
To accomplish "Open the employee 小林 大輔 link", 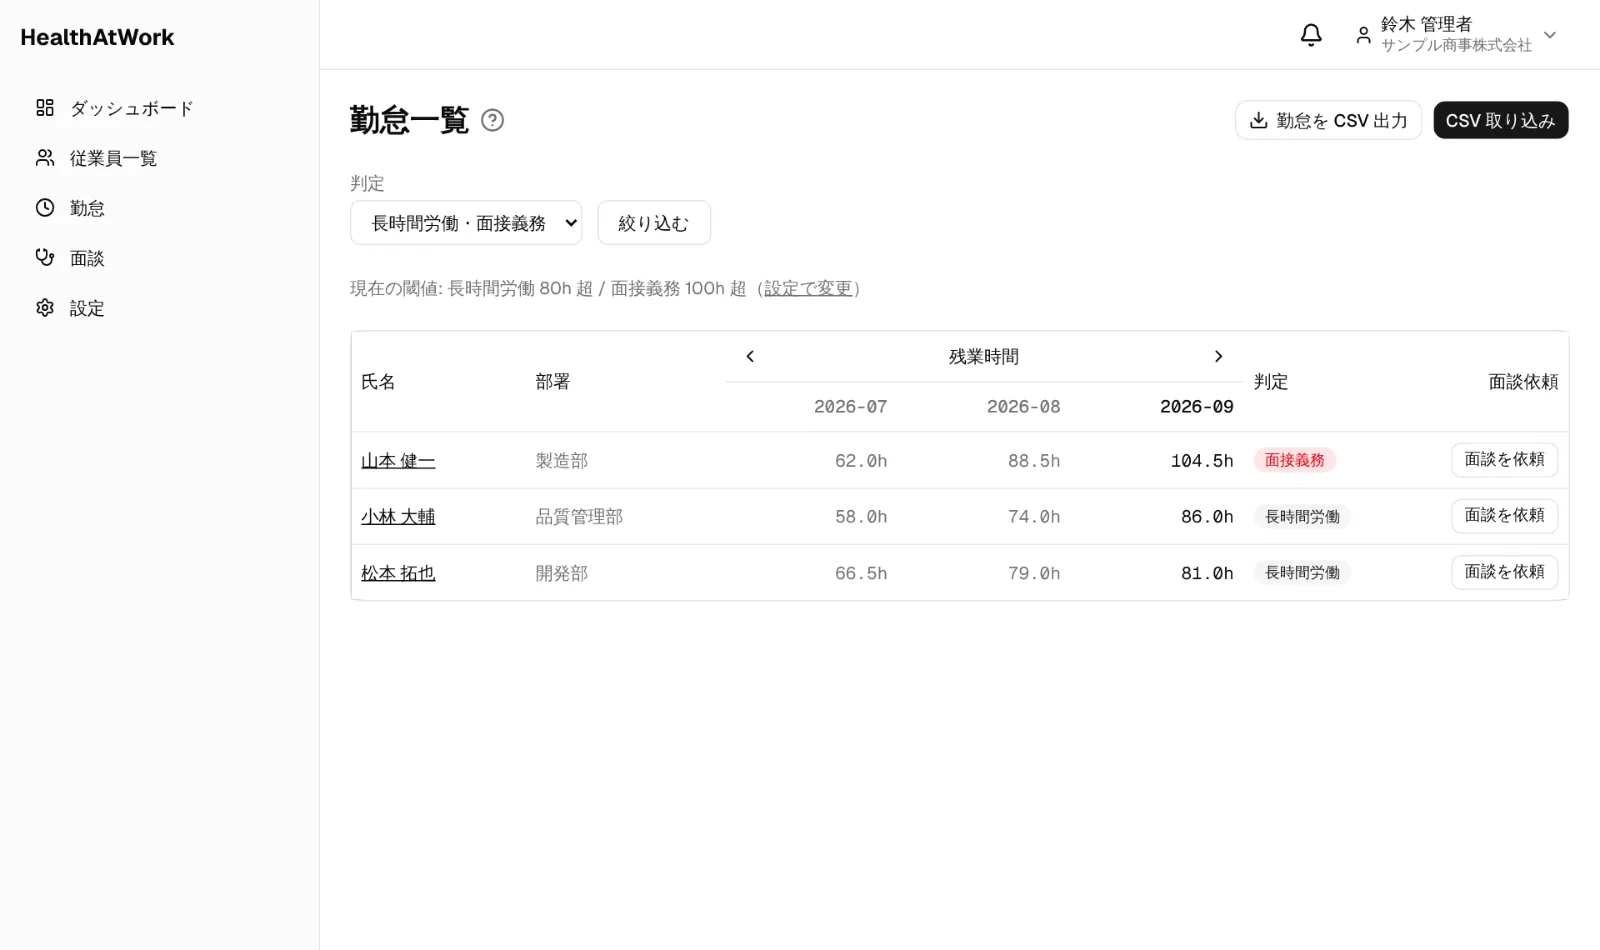I will point(398,517).
